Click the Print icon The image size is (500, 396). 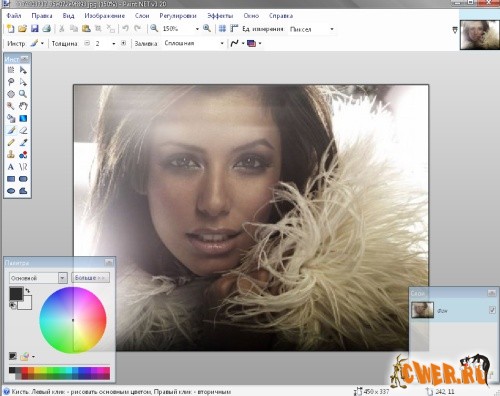tap(47, 29)
